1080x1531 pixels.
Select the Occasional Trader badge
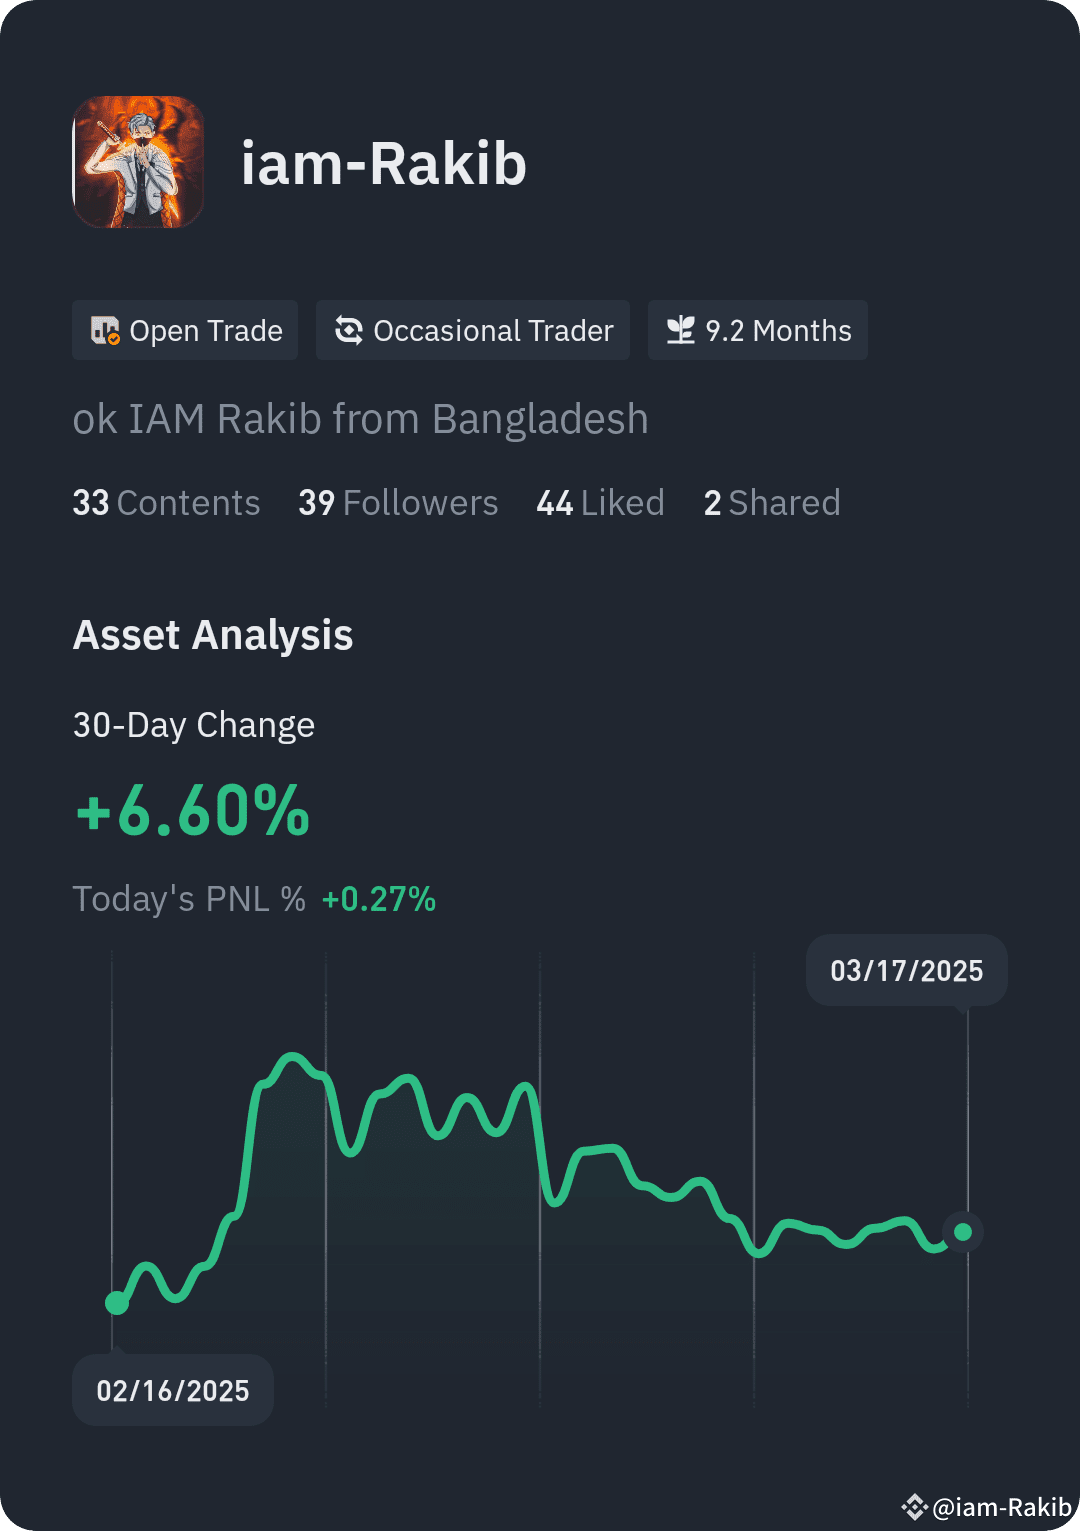pos(473,330)
